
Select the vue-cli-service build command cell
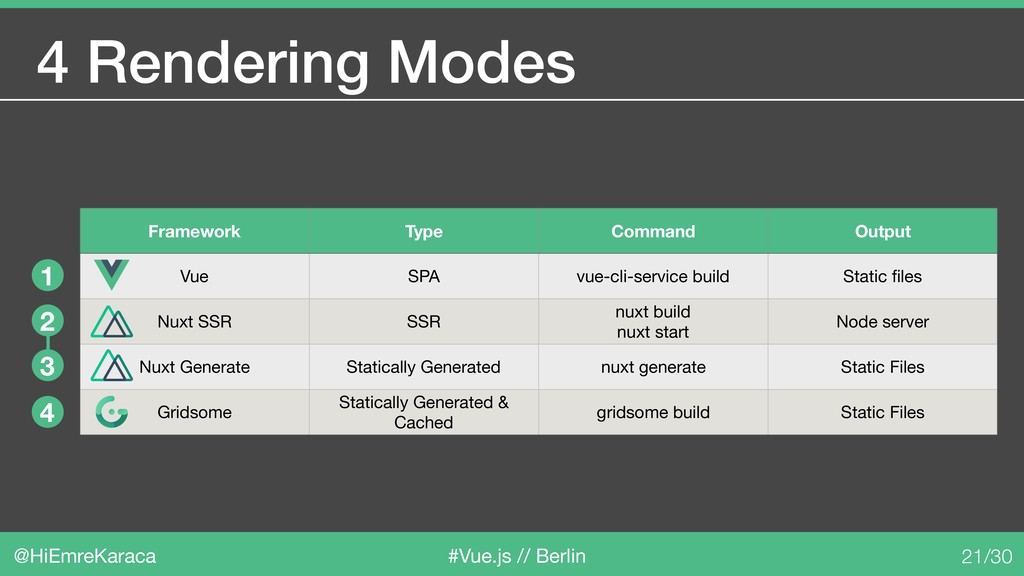[653, 276]
